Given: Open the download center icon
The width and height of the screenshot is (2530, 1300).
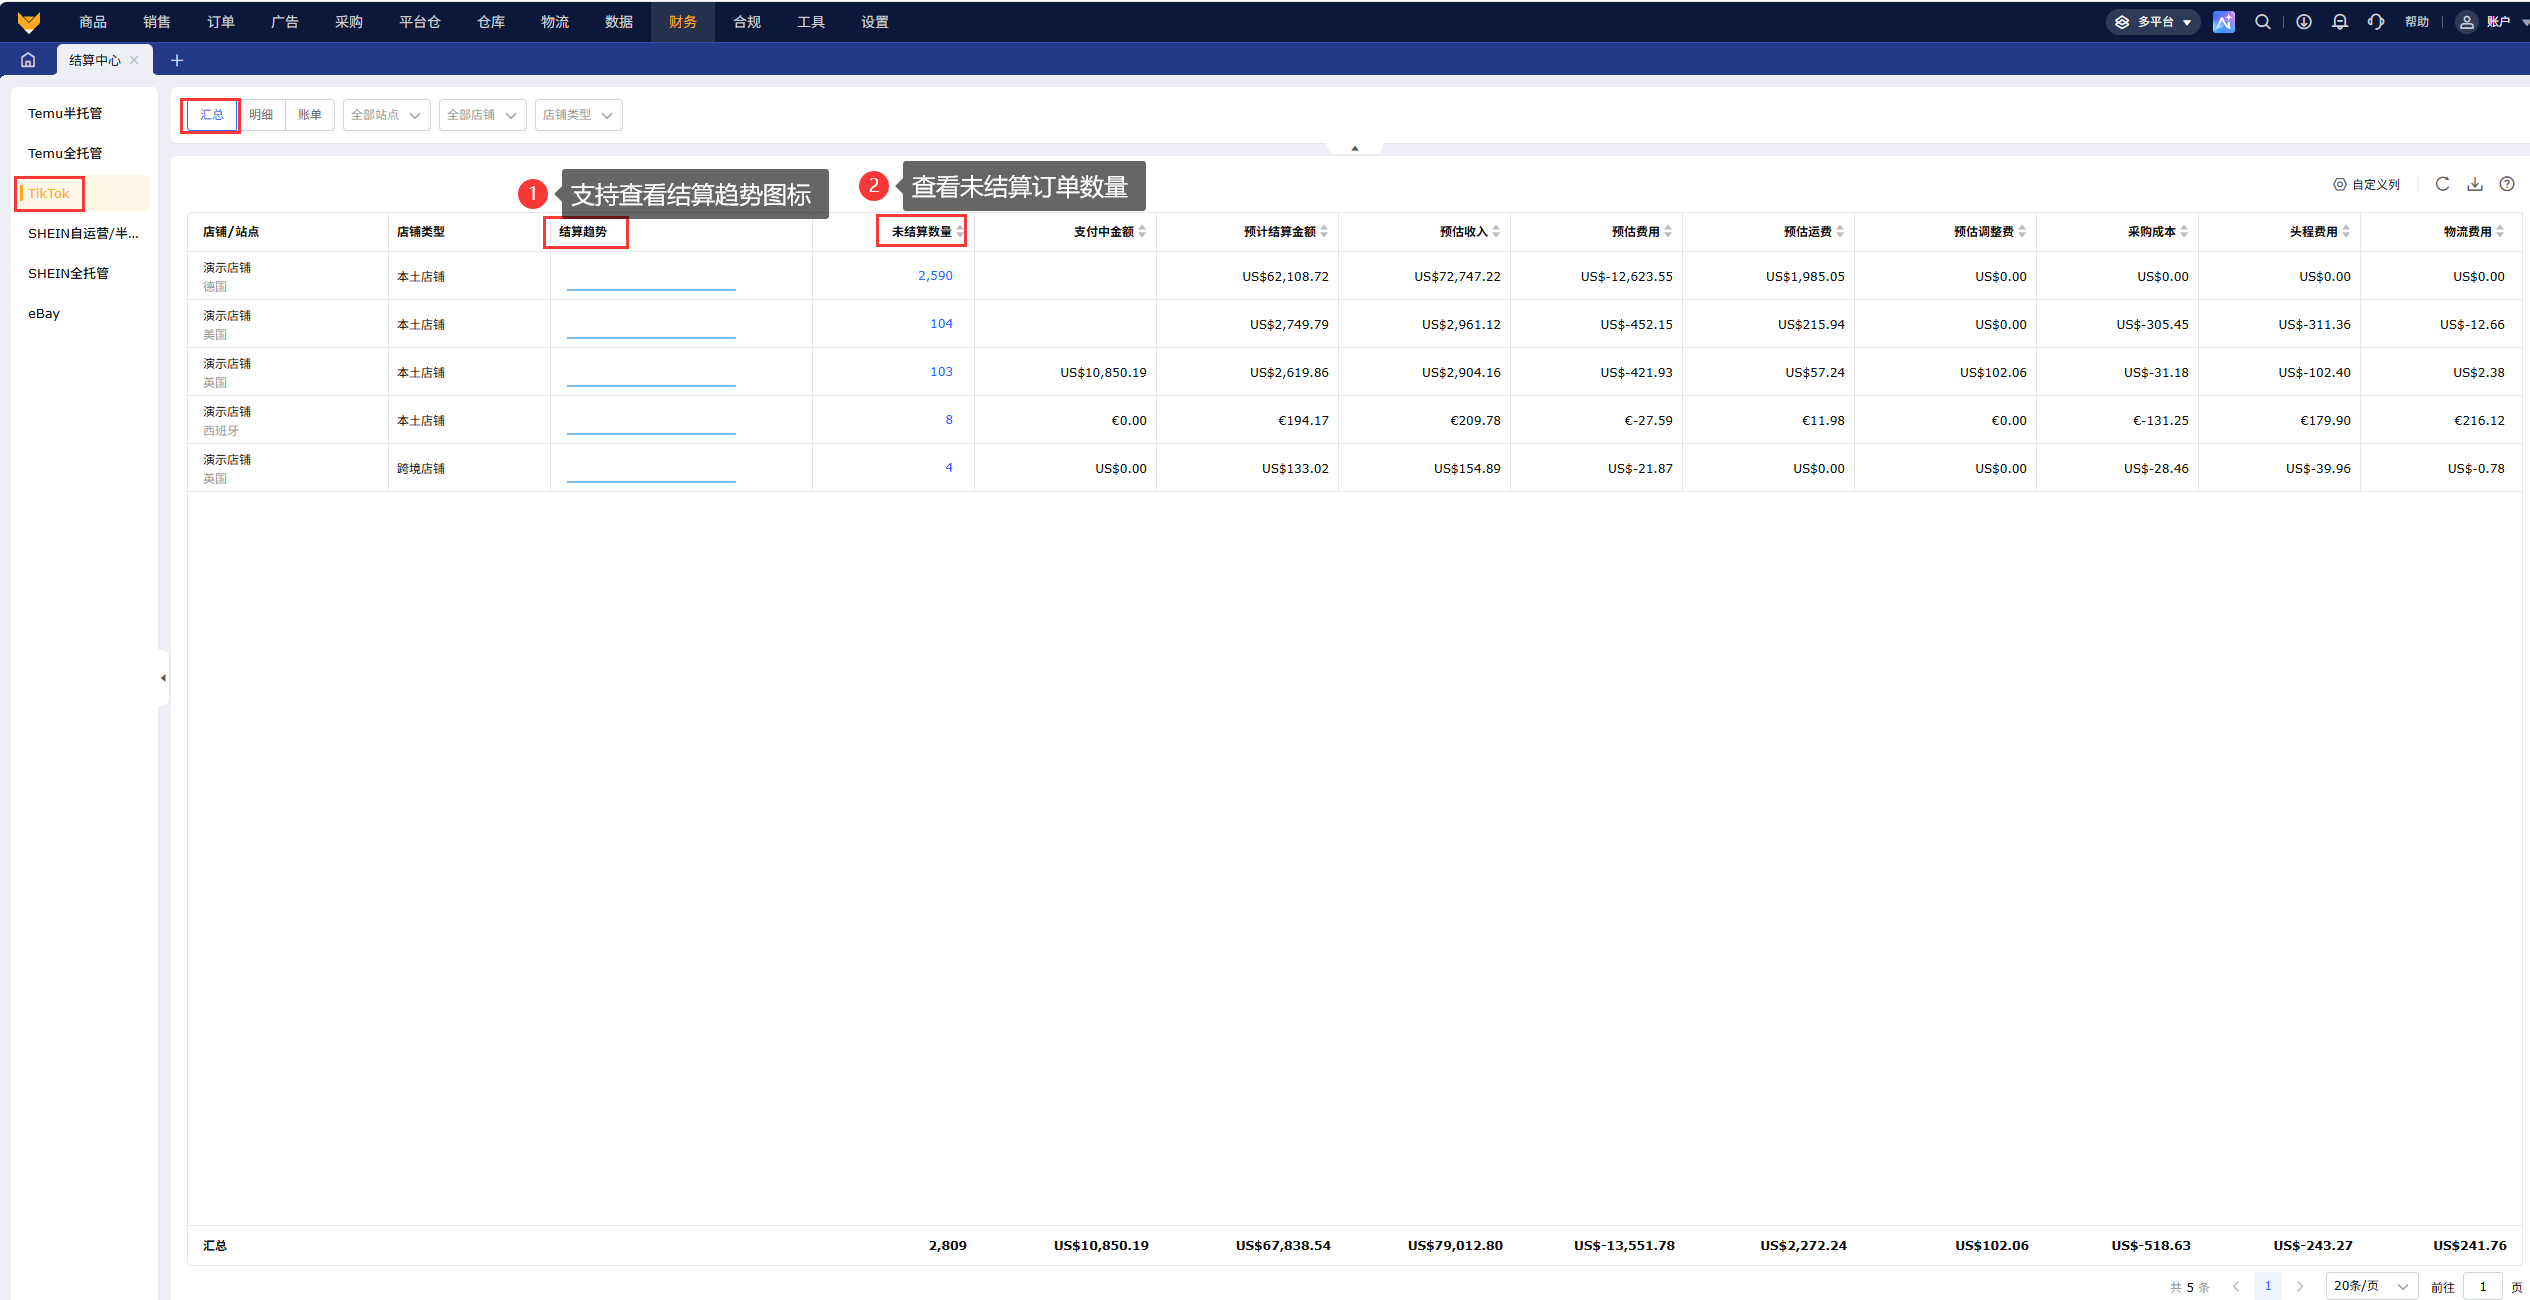Looking at the screenshot, I should click(x=2304, y=22).
